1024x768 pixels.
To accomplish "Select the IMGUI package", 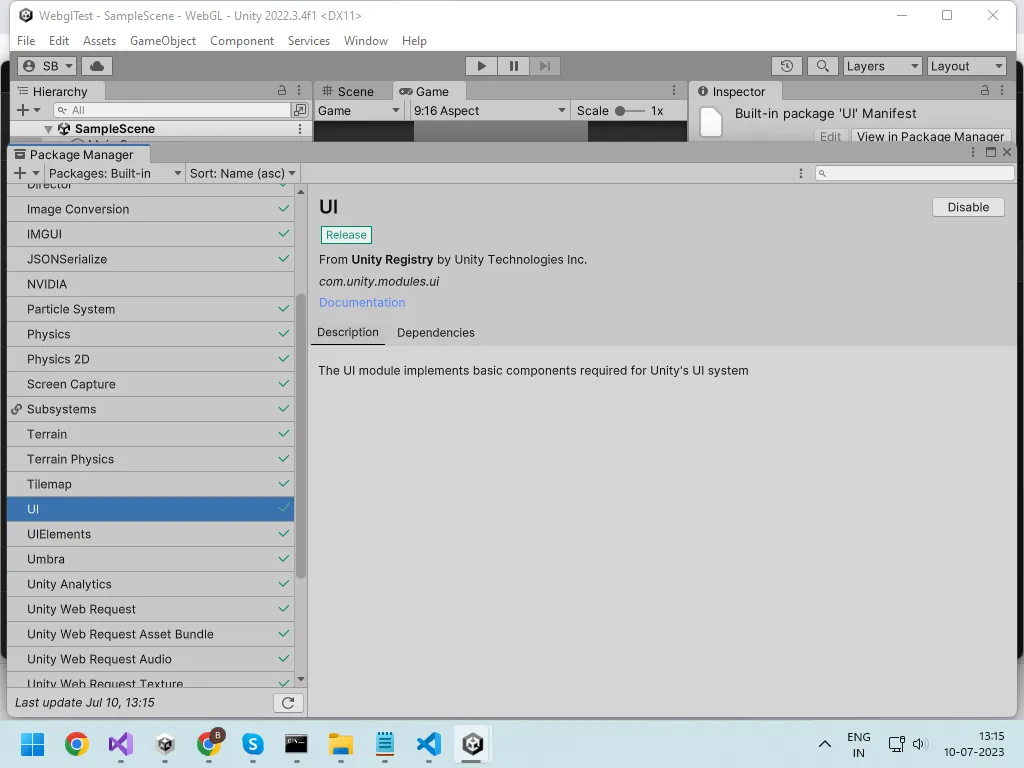I will (150, 234).
